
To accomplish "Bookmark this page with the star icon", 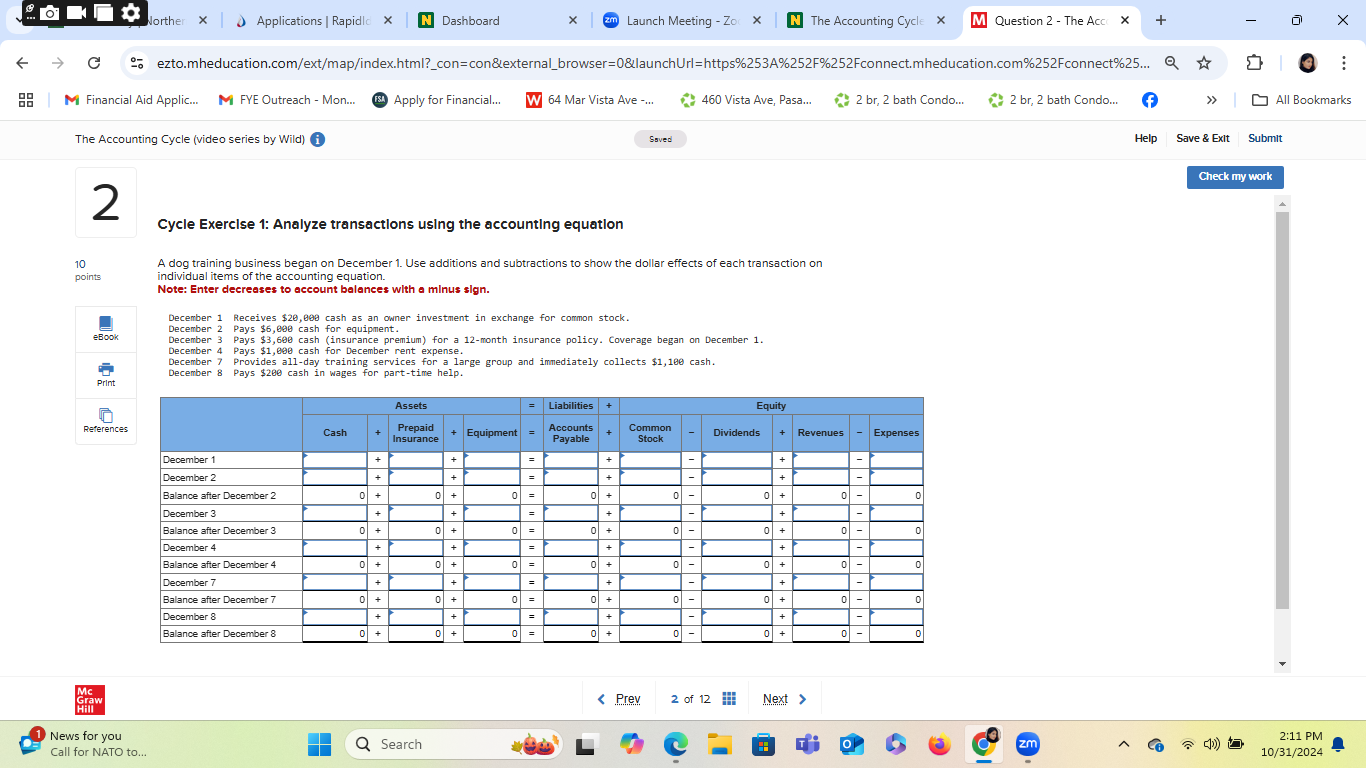I will click(1204, 63).
